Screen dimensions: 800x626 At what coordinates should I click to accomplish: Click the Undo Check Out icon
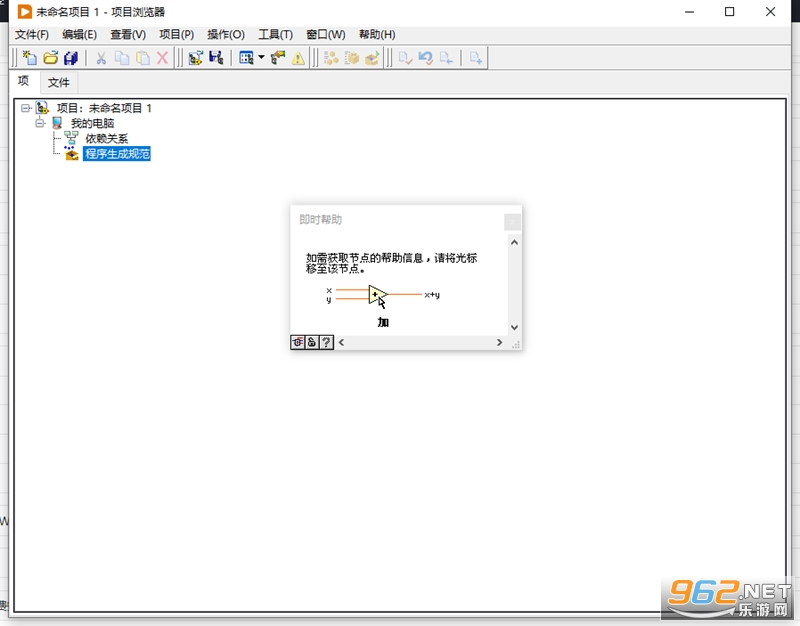(426, 58)
